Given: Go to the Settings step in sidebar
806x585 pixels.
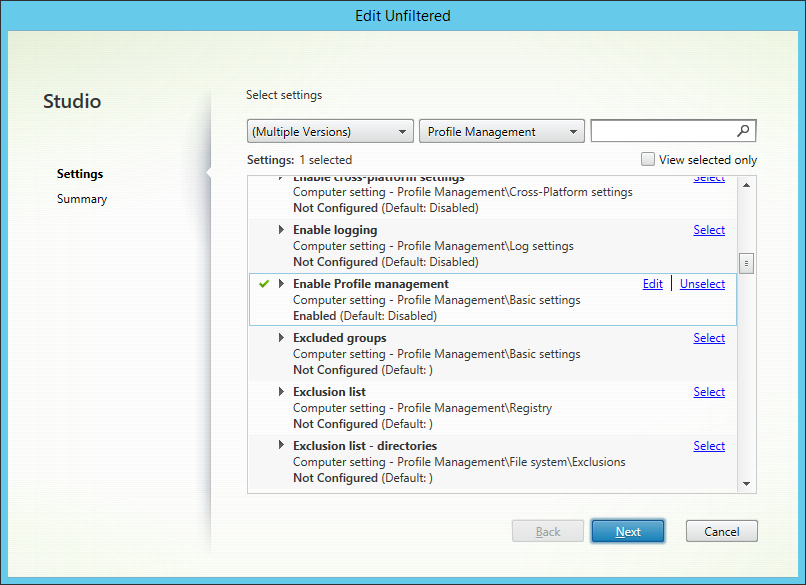Looking at the screenshot, I should (80, 174).
